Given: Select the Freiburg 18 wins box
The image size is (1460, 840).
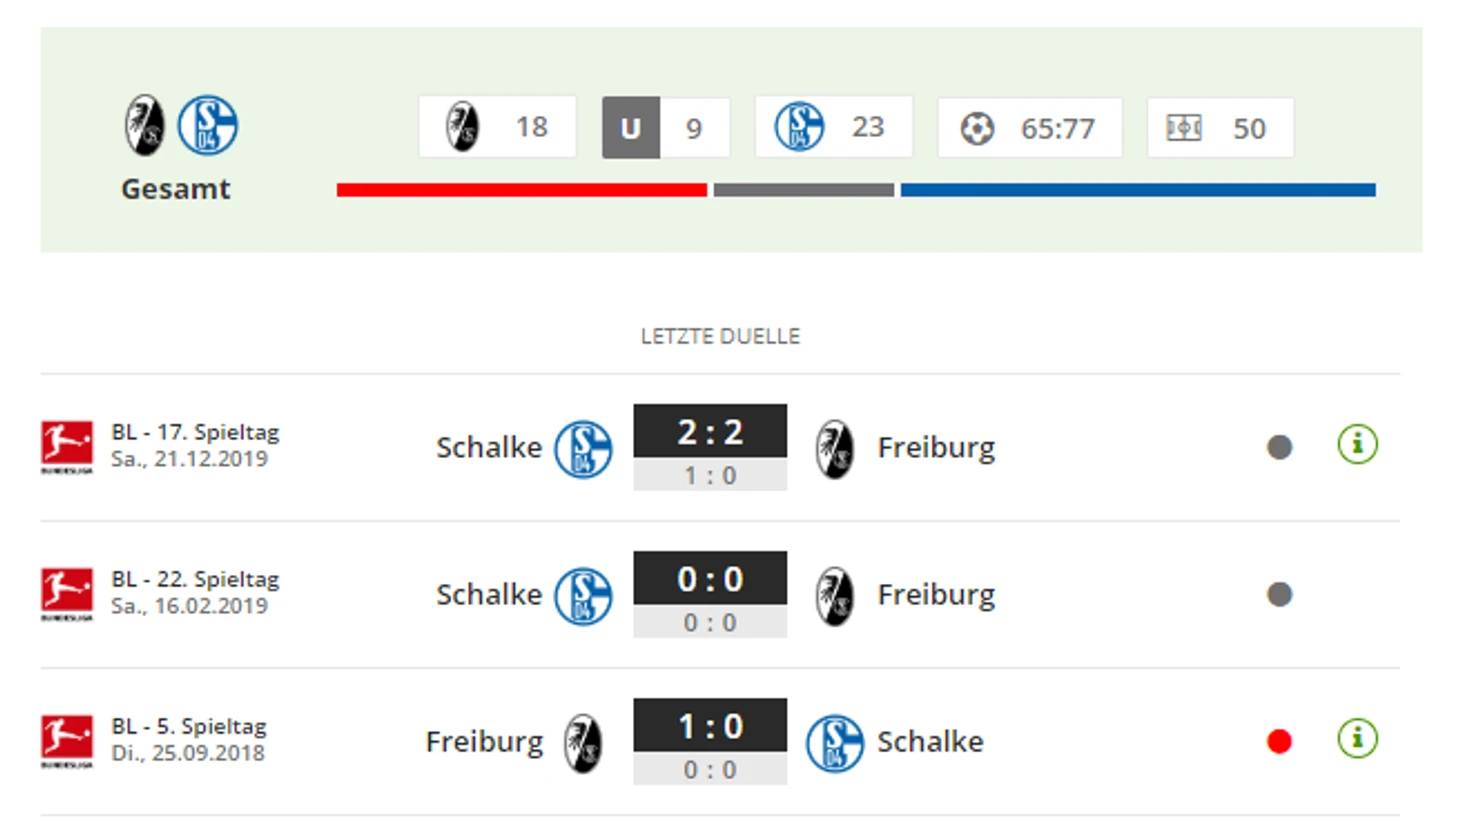Looking at the screenshot, I should pyautogui.click(x=497, y=127).
